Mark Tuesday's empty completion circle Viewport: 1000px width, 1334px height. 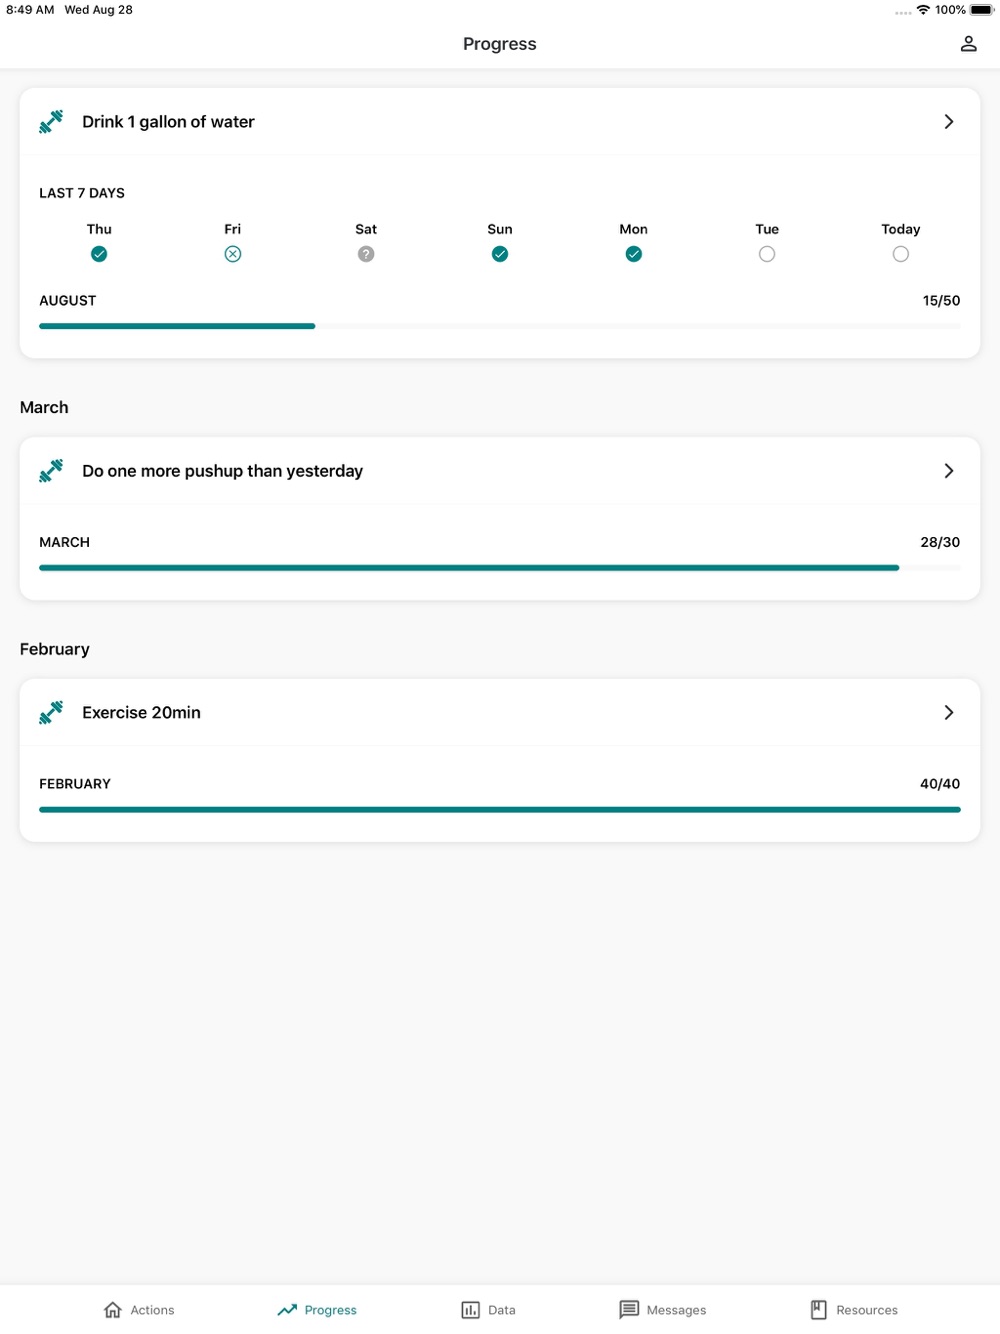(767, 254)
